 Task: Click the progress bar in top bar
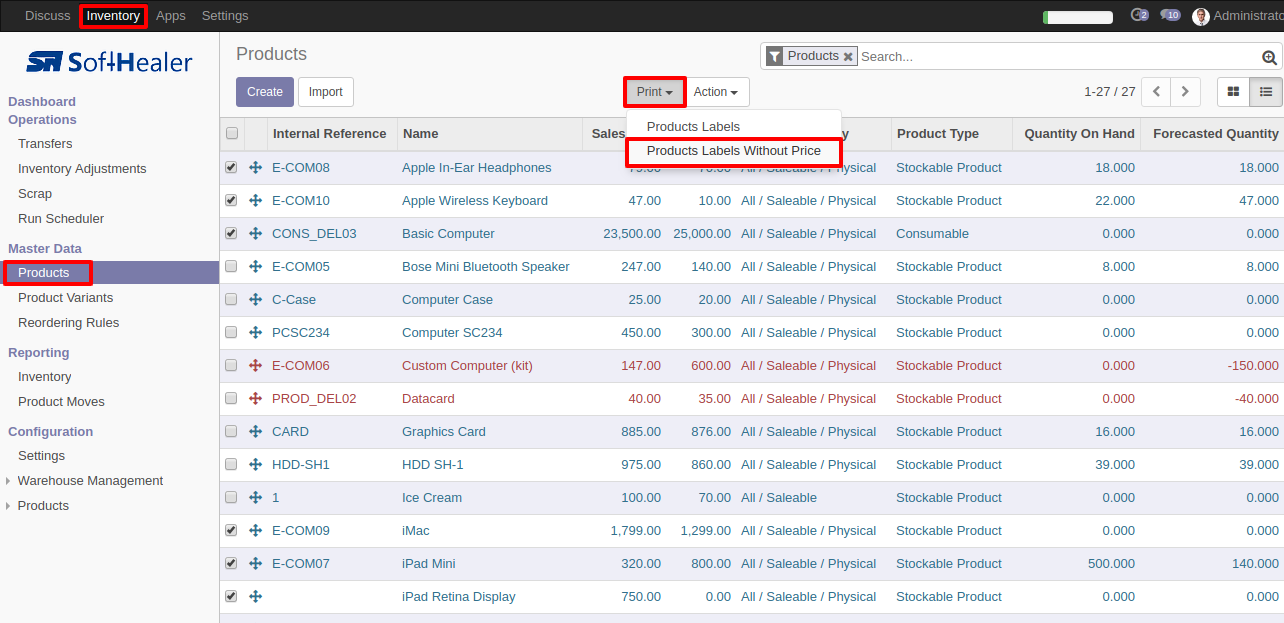pyautogui.click(x=1078, y=17)
